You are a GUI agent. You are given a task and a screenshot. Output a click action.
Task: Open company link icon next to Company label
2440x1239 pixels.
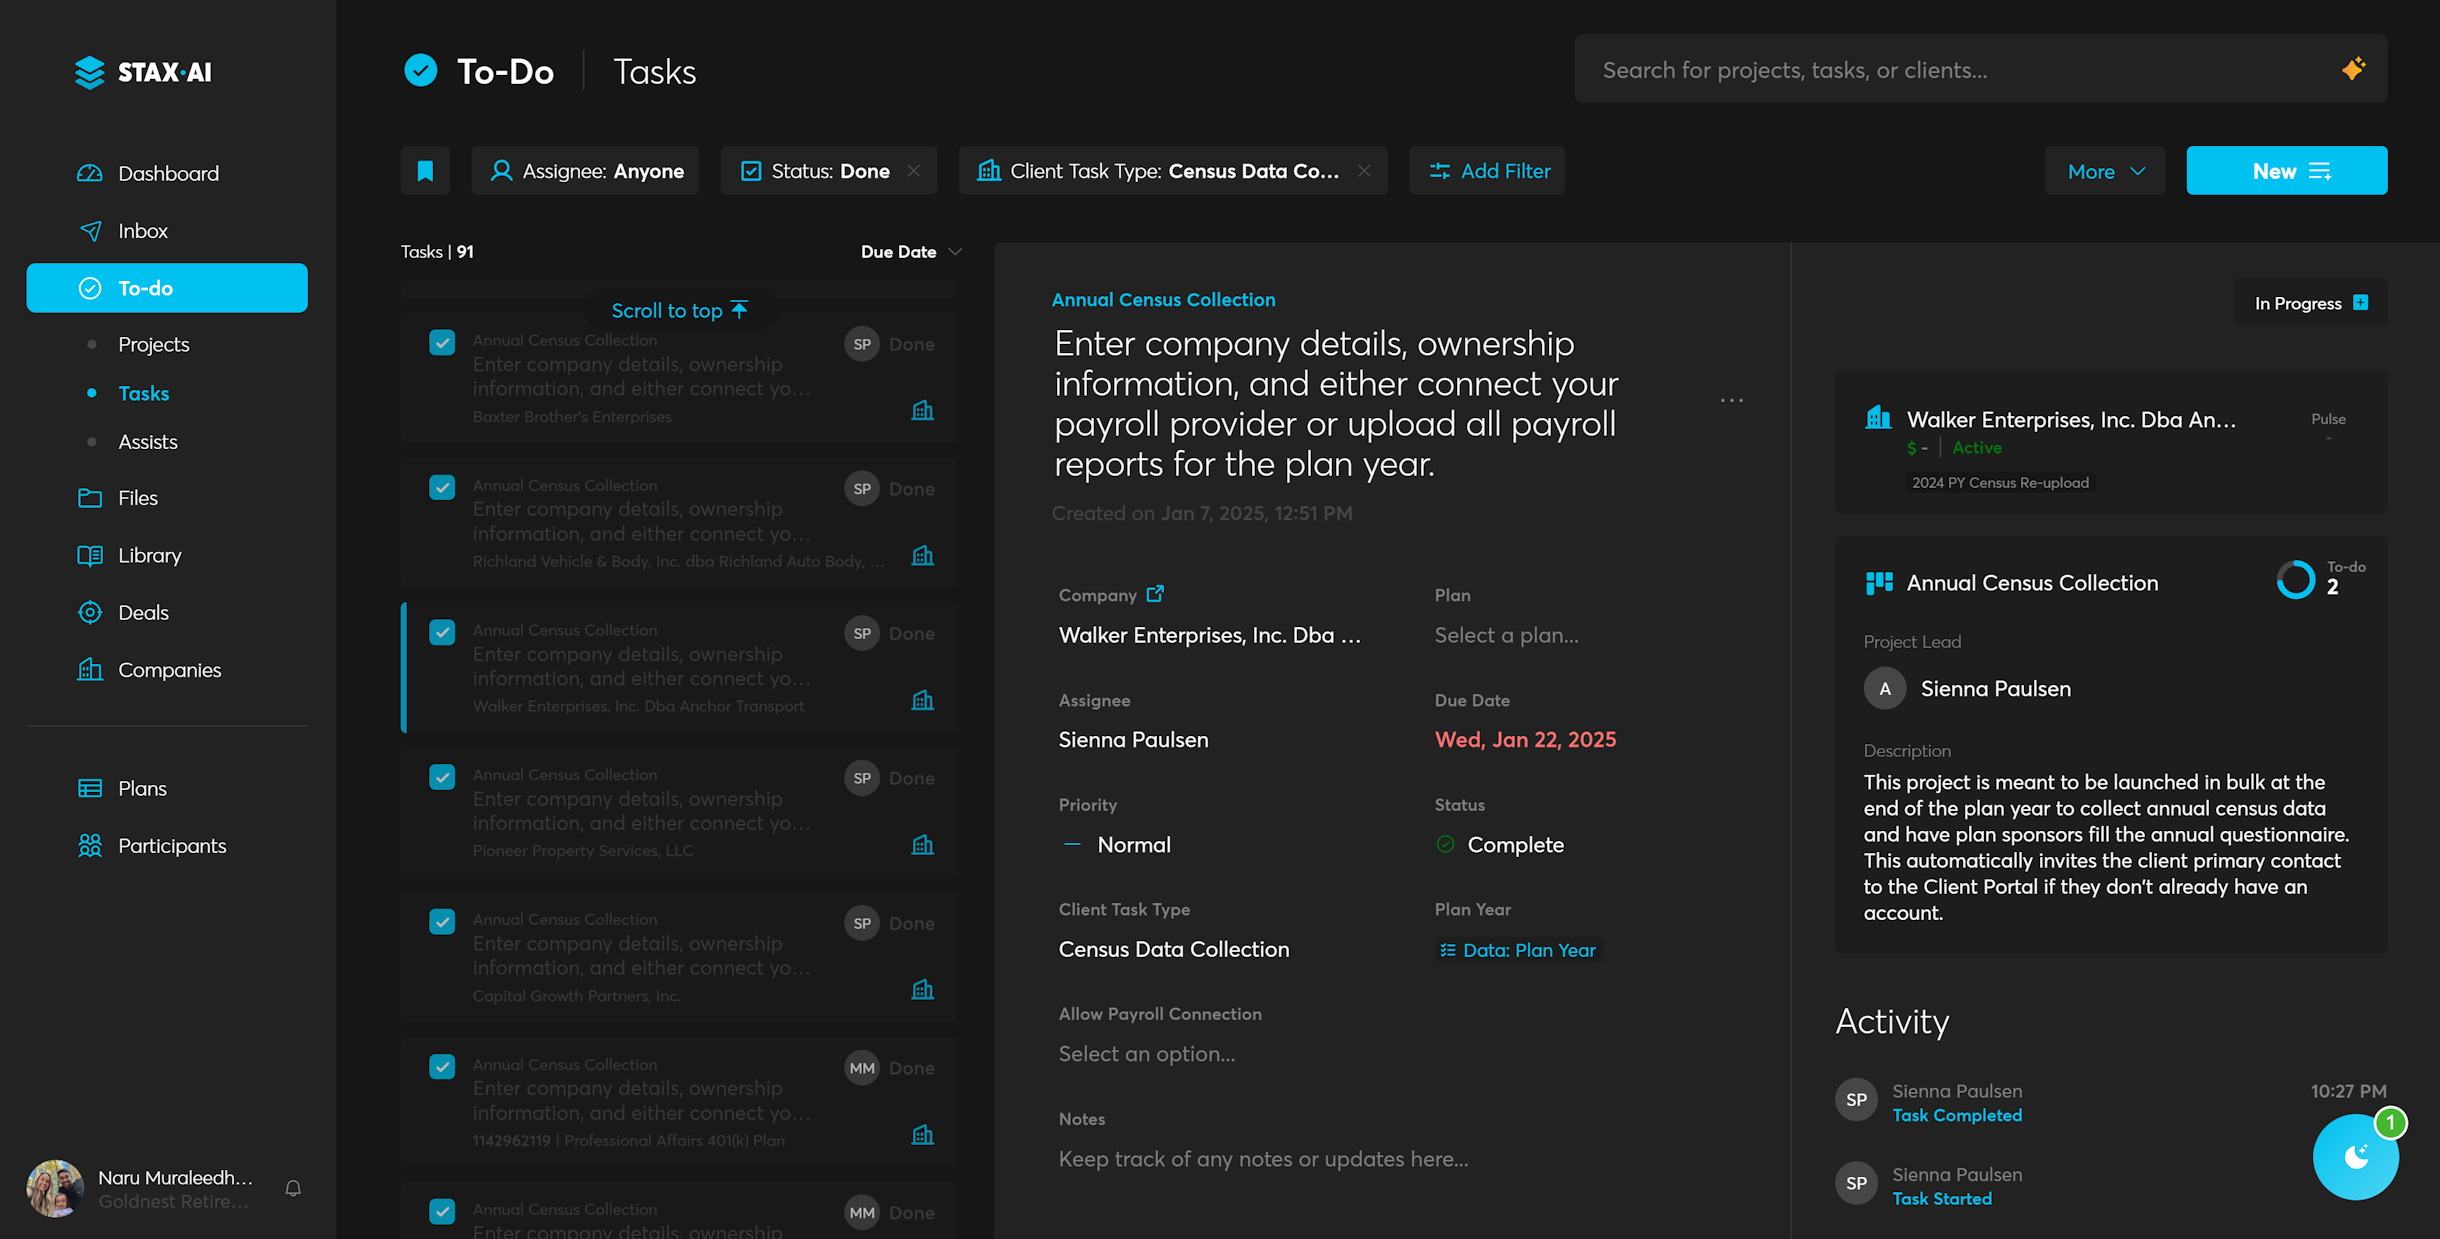coord(1155,594)
